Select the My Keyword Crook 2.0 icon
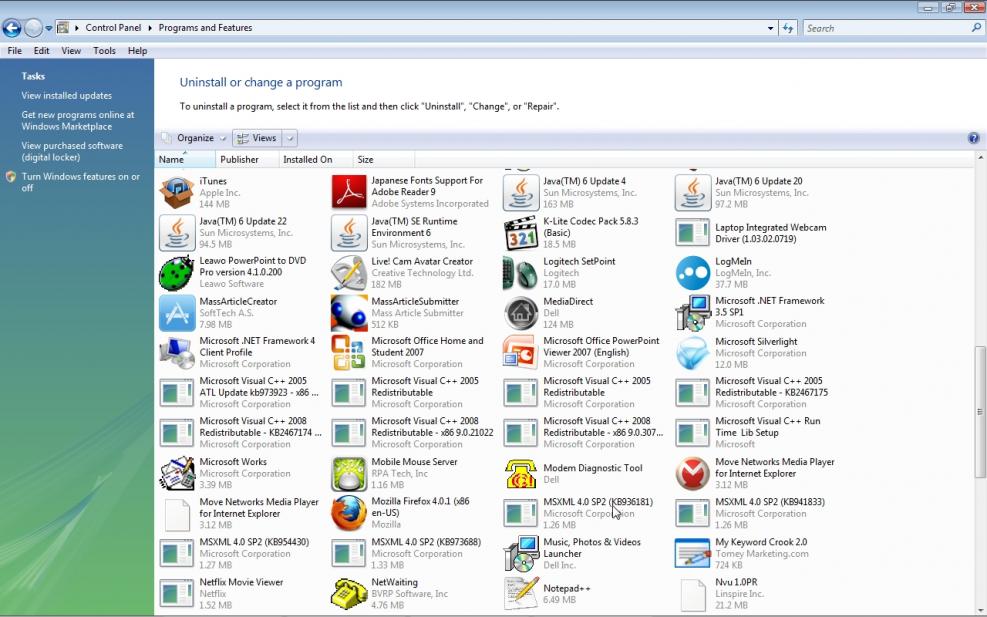Viewport: 987px width, 617px height. coord(692,553)
